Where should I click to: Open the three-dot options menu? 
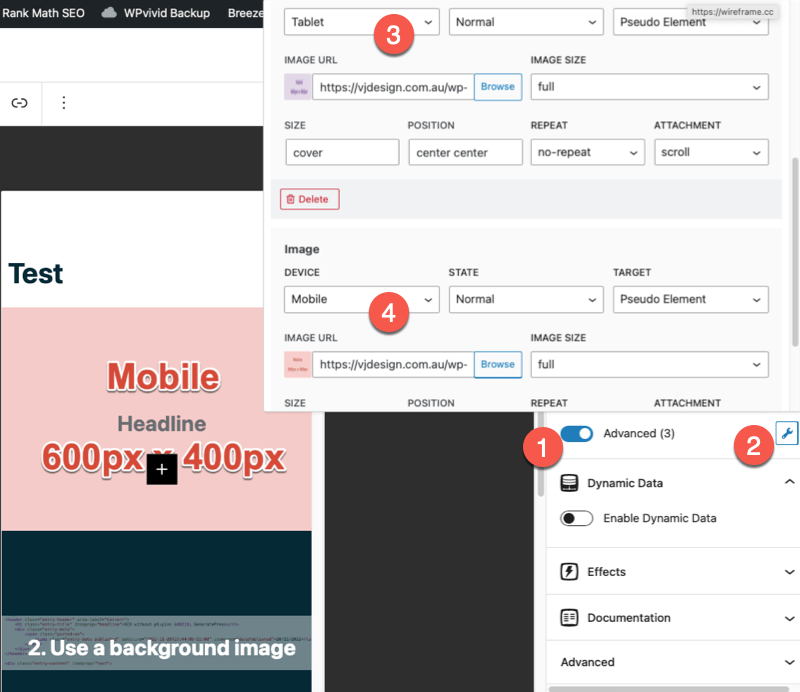(x=64, y=103)
